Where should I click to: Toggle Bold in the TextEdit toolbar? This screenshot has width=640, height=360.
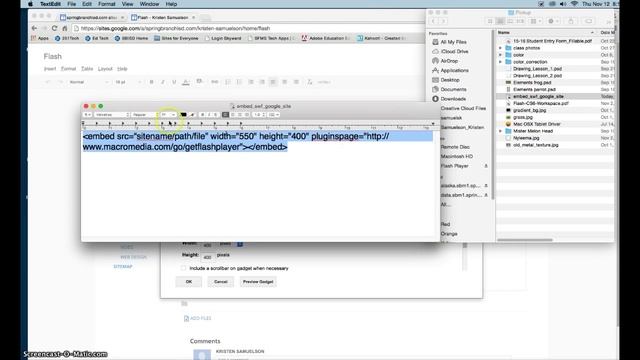202,115
